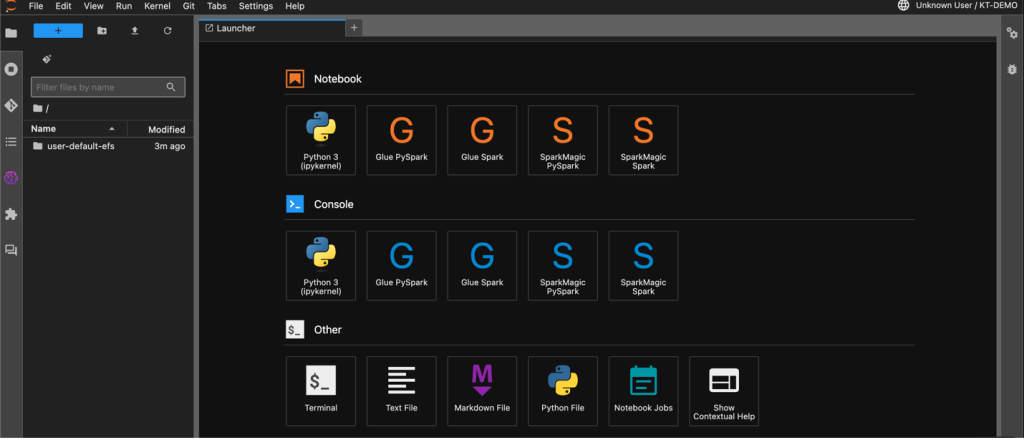Screen dimensions: 1024x440
Task: Open Python 3 (ipykernel) notebook
Action: point(321,140)
